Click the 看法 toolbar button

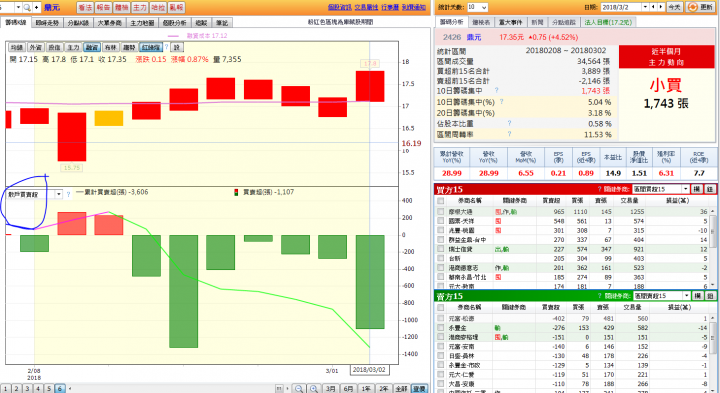coord(85,7)
